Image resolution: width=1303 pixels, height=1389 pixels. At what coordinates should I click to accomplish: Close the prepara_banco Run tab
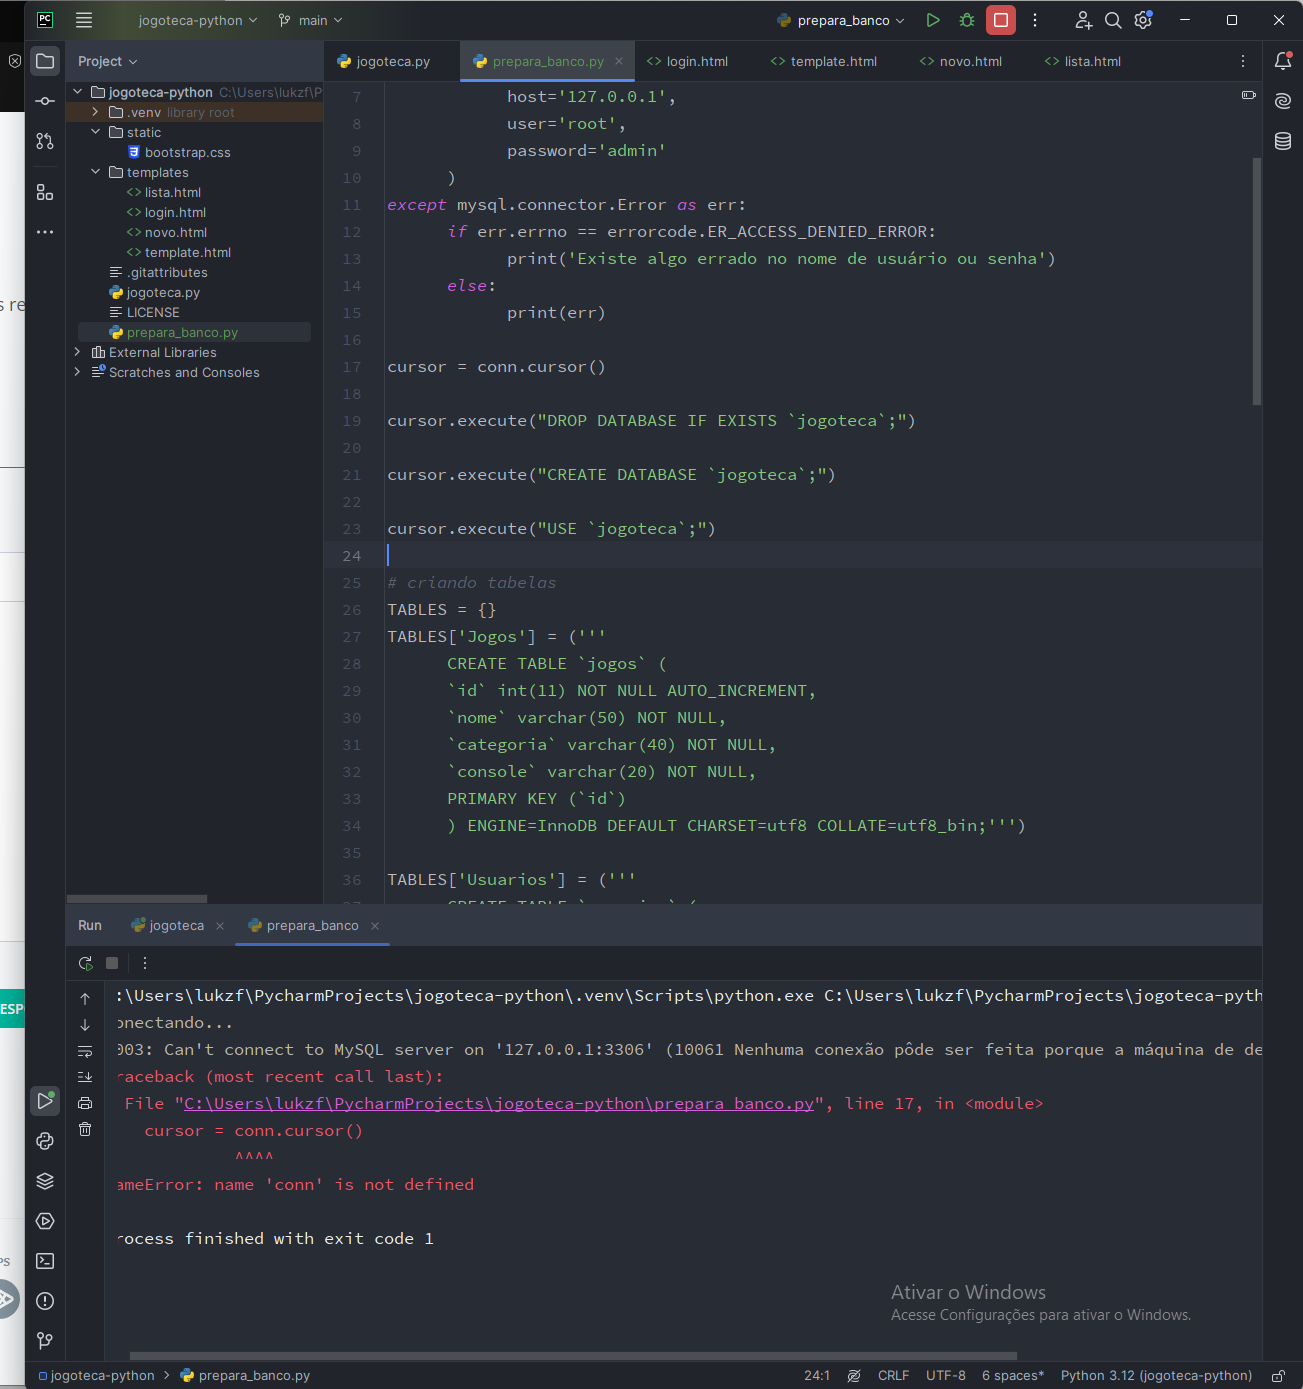[x=375, y=926]
